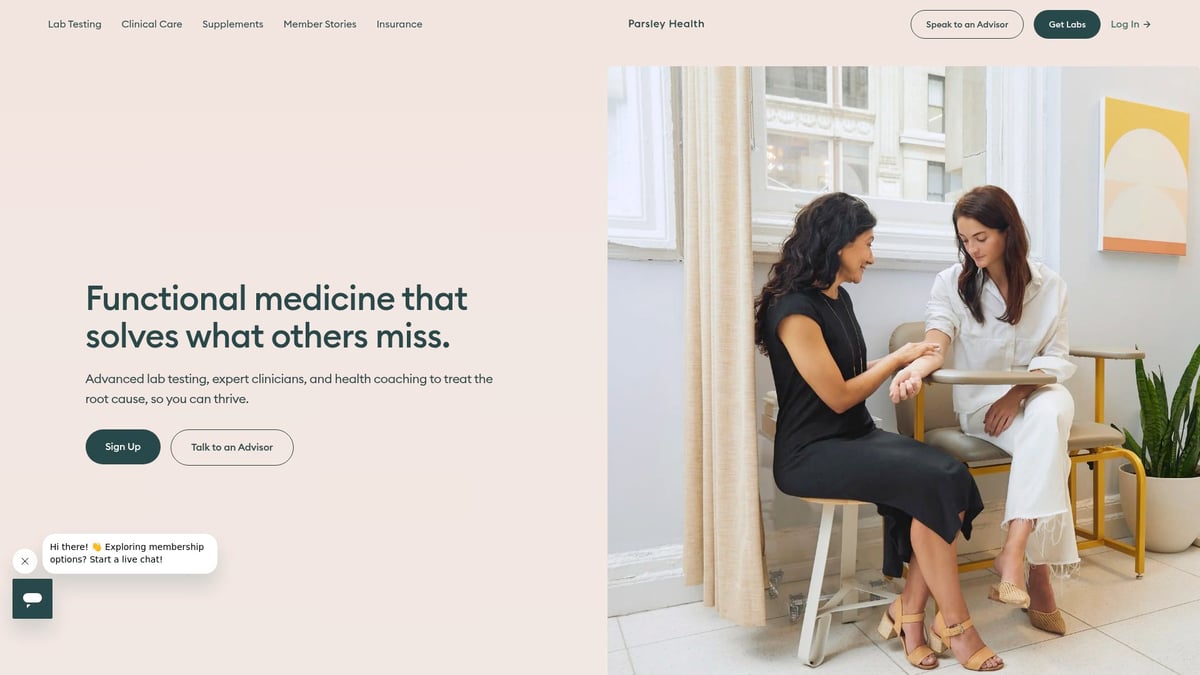Click Talk to an Advisor button

[x=232, y=447]
